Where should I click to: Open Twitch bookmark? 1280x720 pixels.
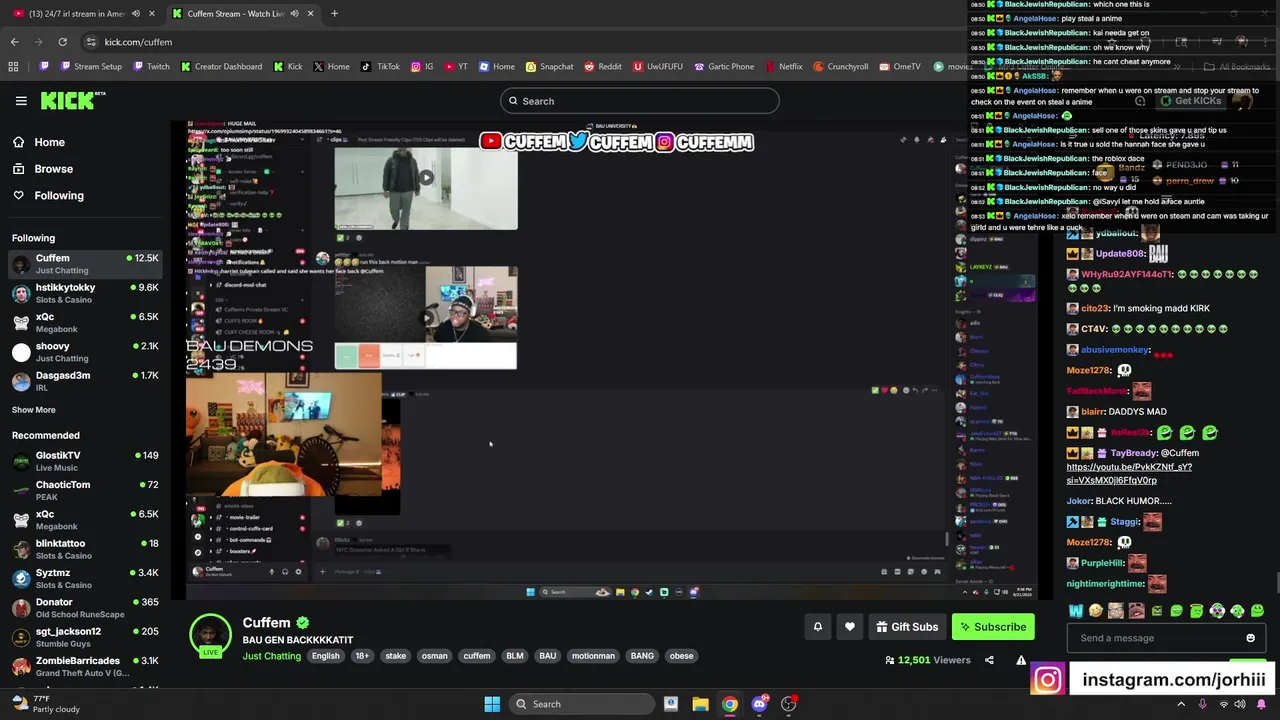(x=152, y=67)
